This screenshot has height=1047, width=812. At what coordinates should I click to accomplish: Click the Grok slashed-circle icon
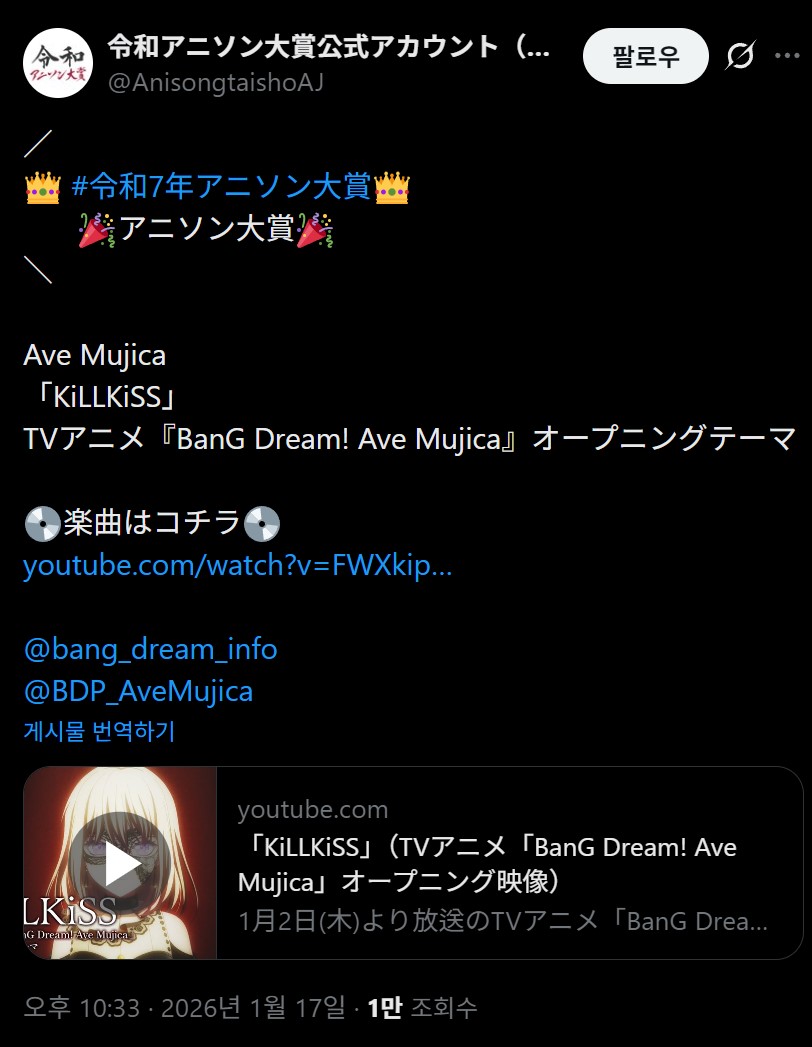740,56
